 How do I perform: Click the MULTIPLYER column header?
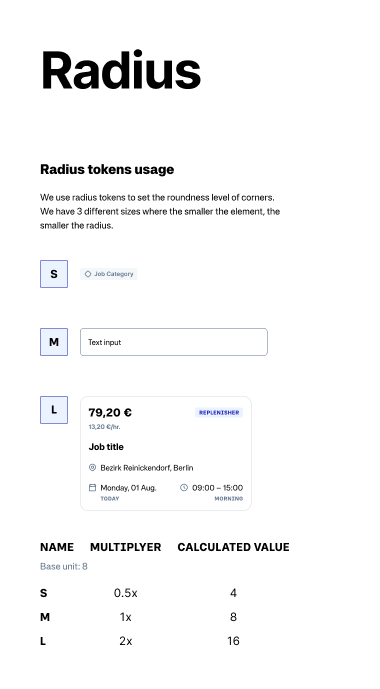[126, 547]
